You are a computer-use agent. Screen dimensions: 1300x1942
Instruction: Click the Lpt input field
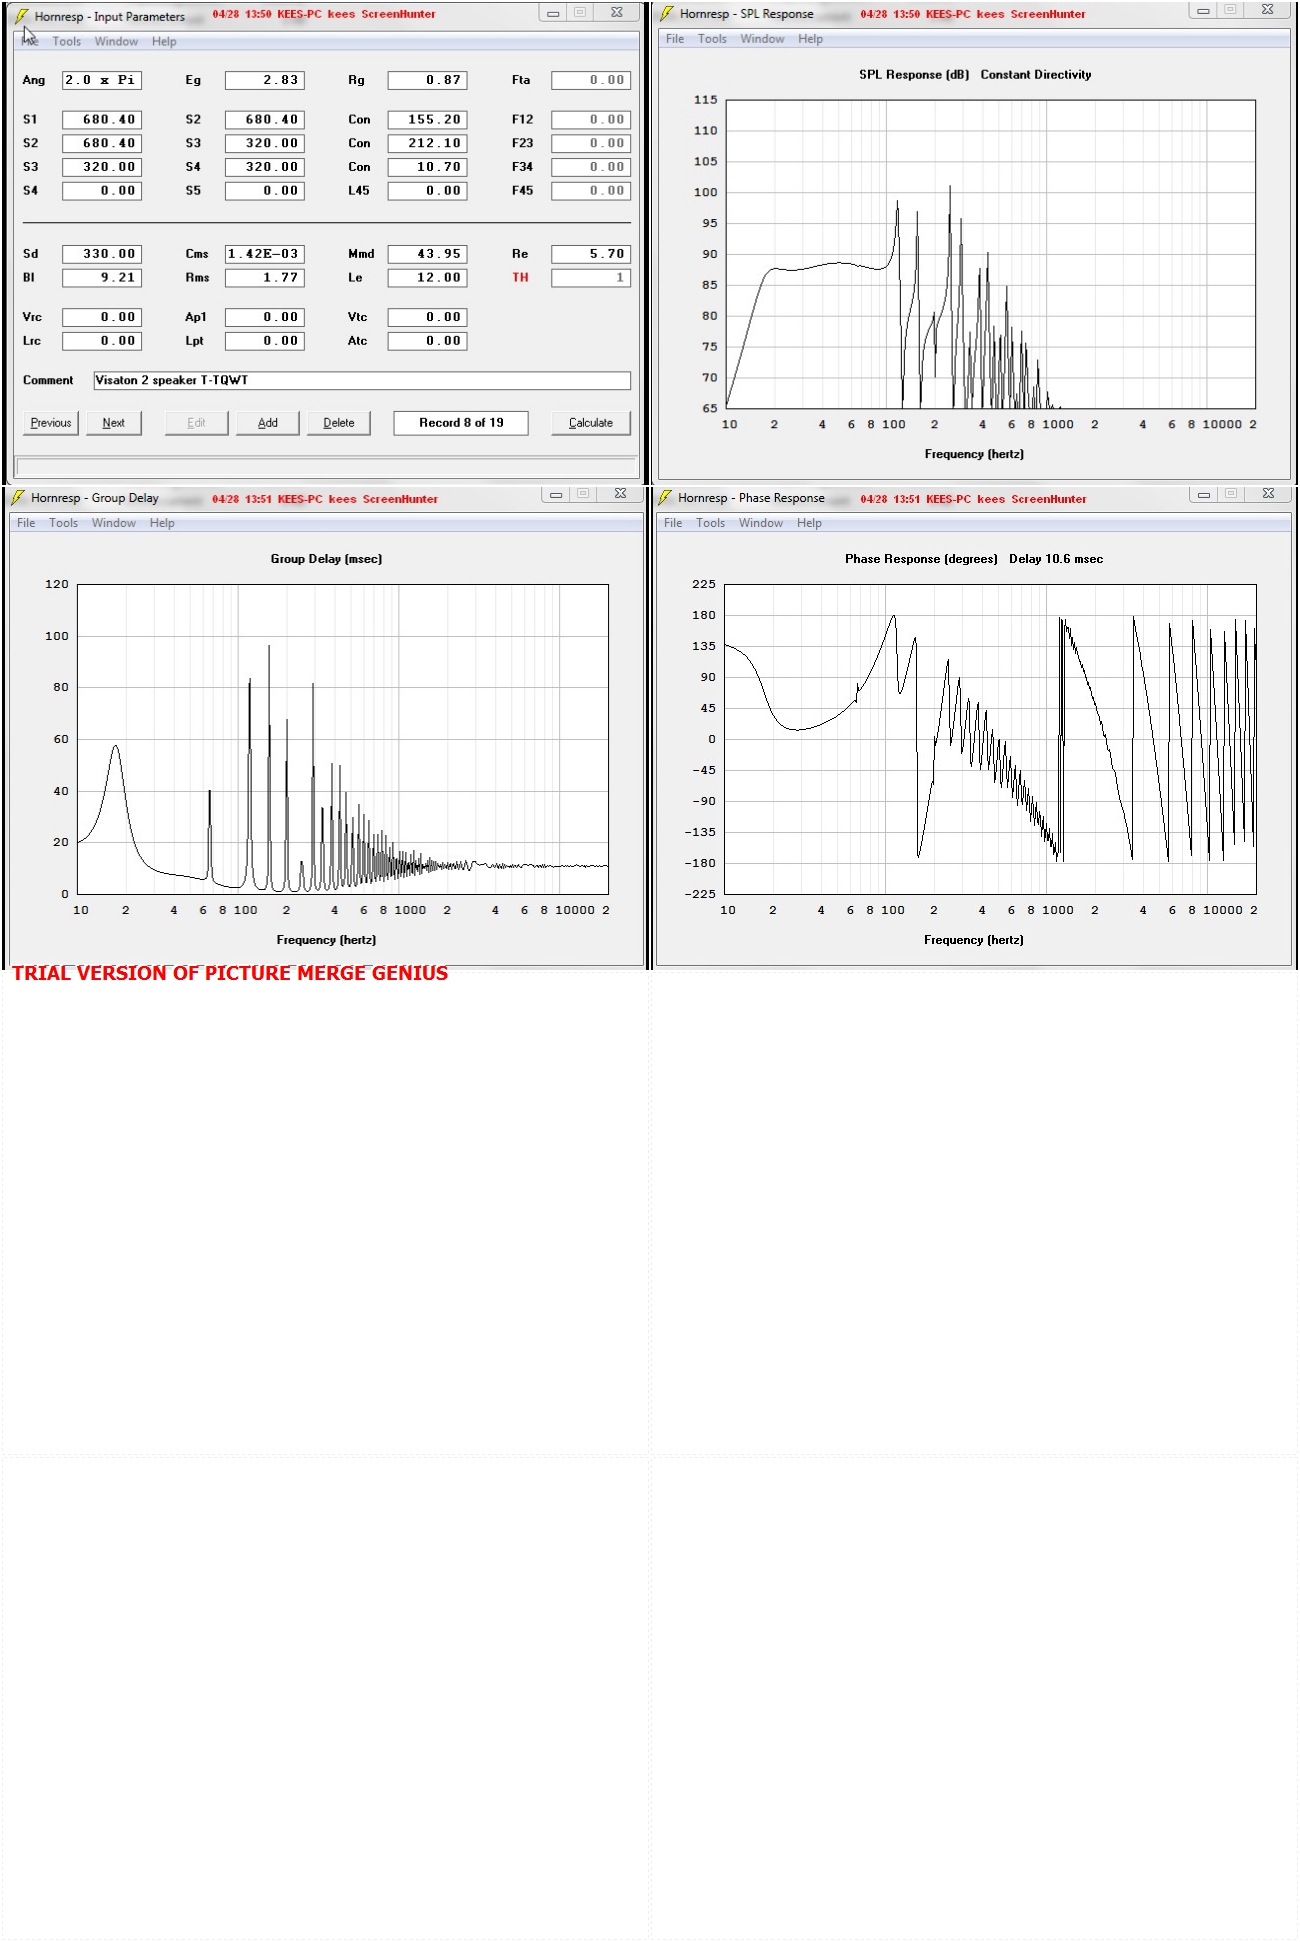tap(264, 341)
